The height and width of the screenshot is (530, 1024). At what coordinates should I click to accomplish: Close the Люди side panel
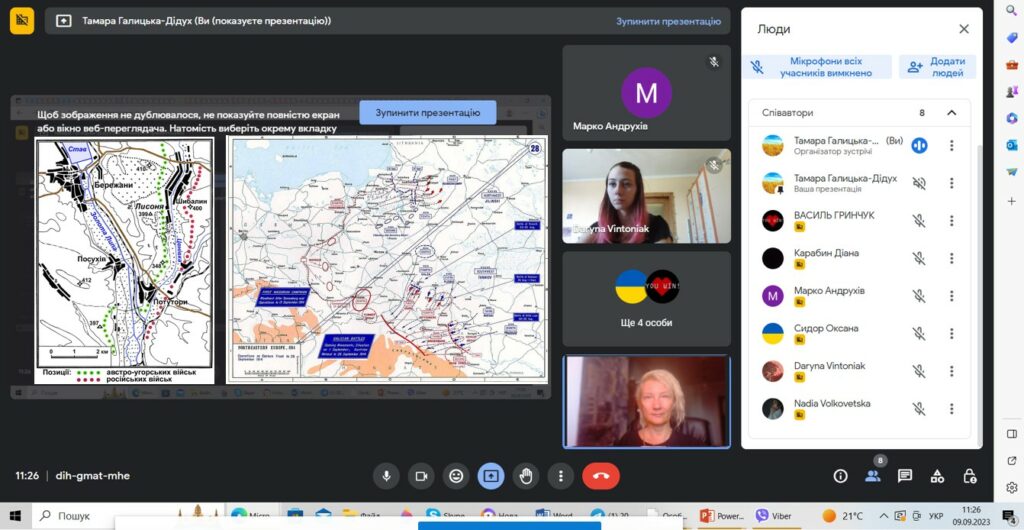(x=964, y=29)
